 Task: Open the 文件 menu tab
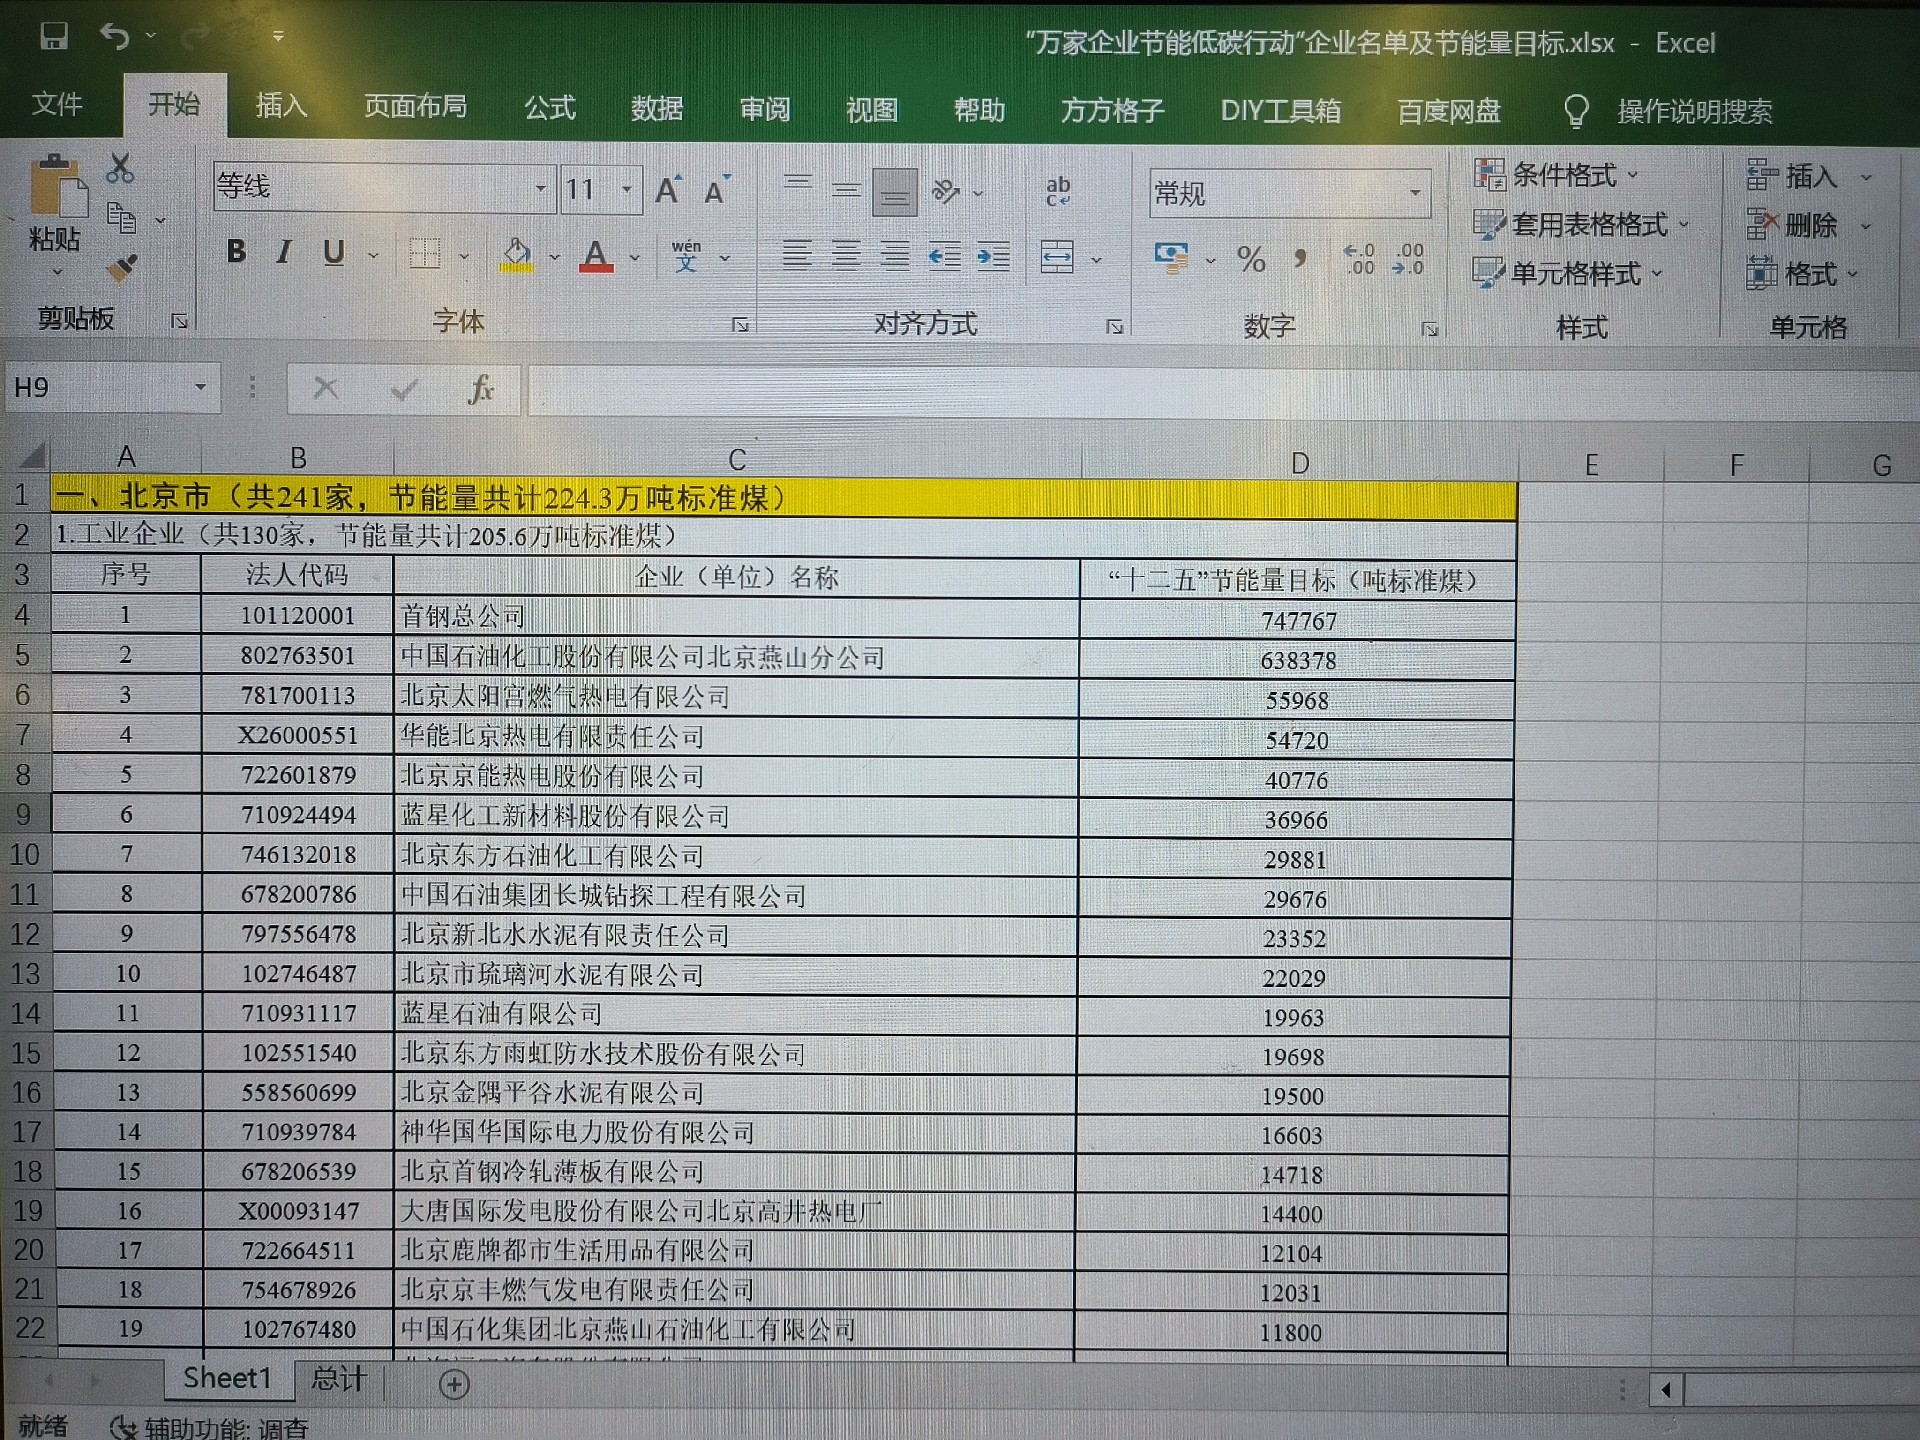pyautogui.click(x=57, y=104)
